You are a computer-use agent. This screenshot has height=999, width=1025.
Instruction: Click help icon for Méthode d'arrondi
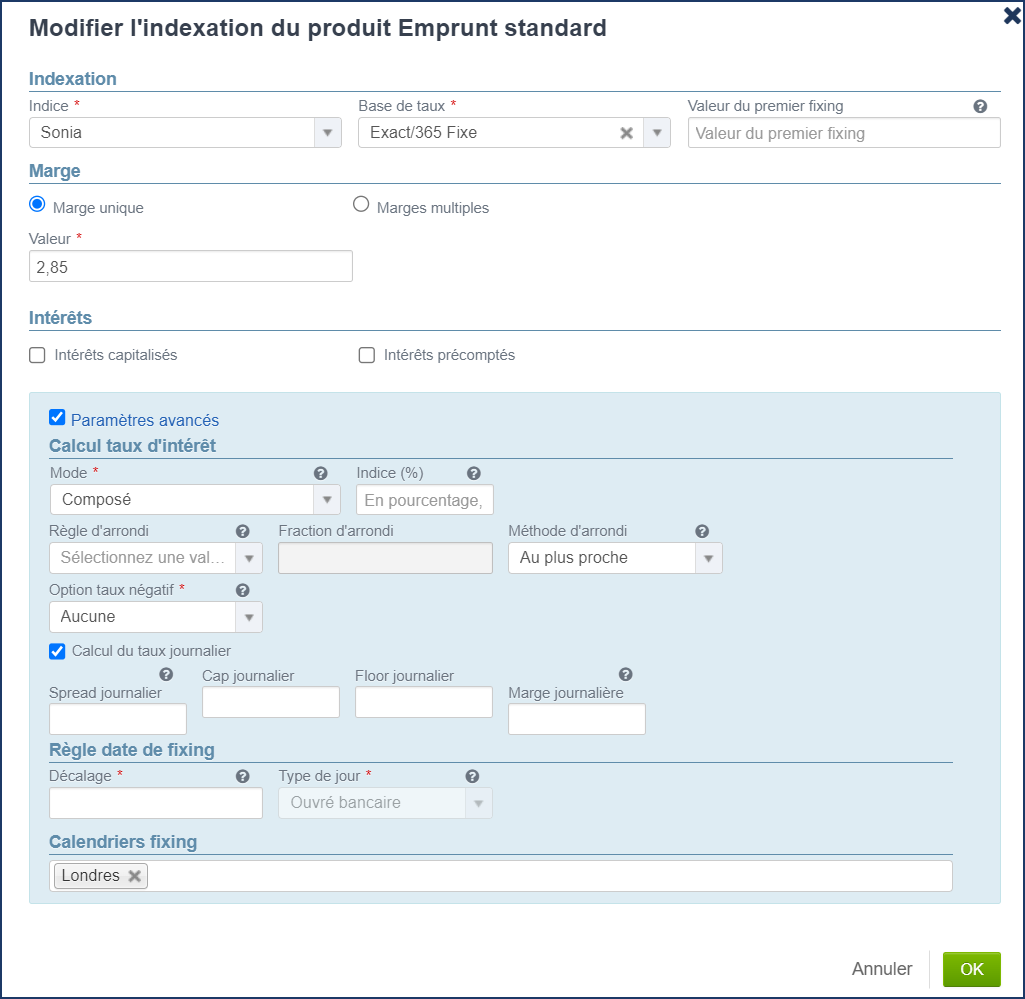(x=702, y=531)
